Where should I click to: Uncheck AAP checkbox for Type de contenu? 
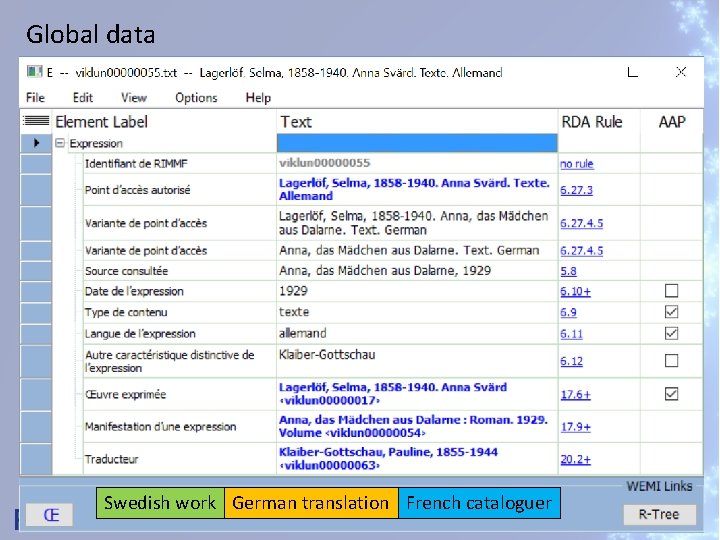[x=671, y=312]
